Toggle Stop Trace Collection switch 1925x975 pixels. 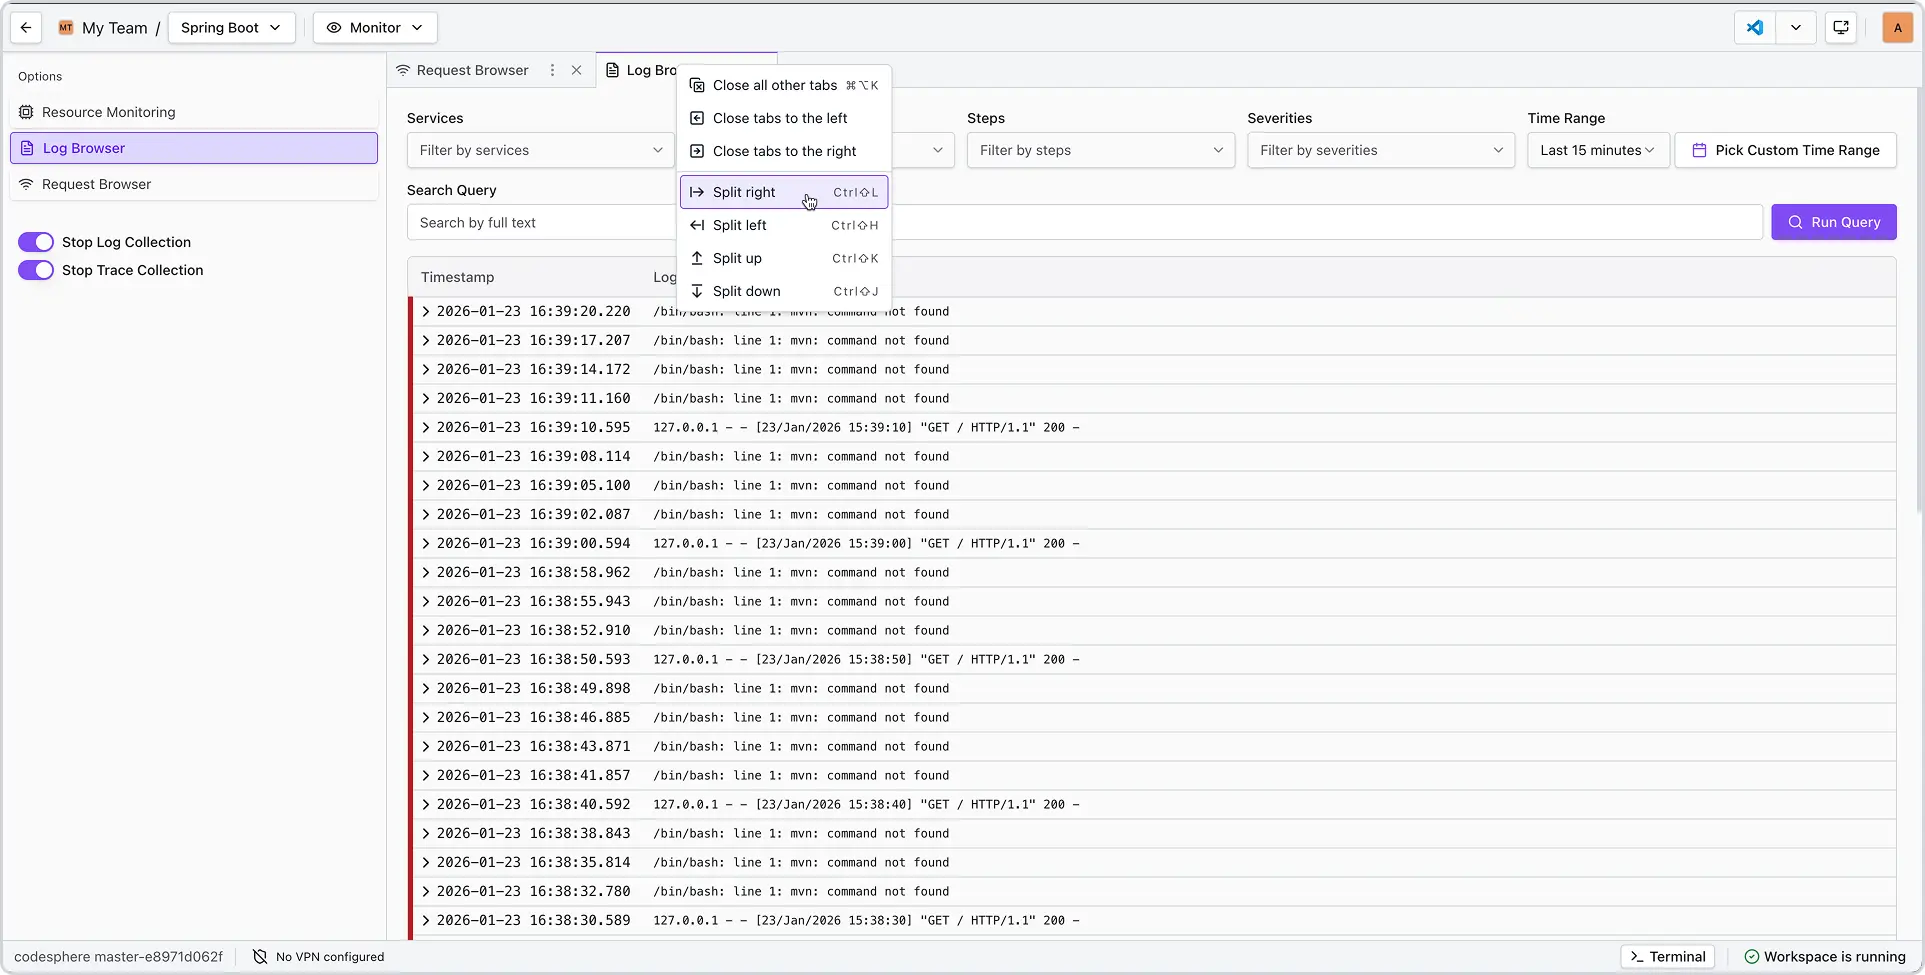pos(36,270)
